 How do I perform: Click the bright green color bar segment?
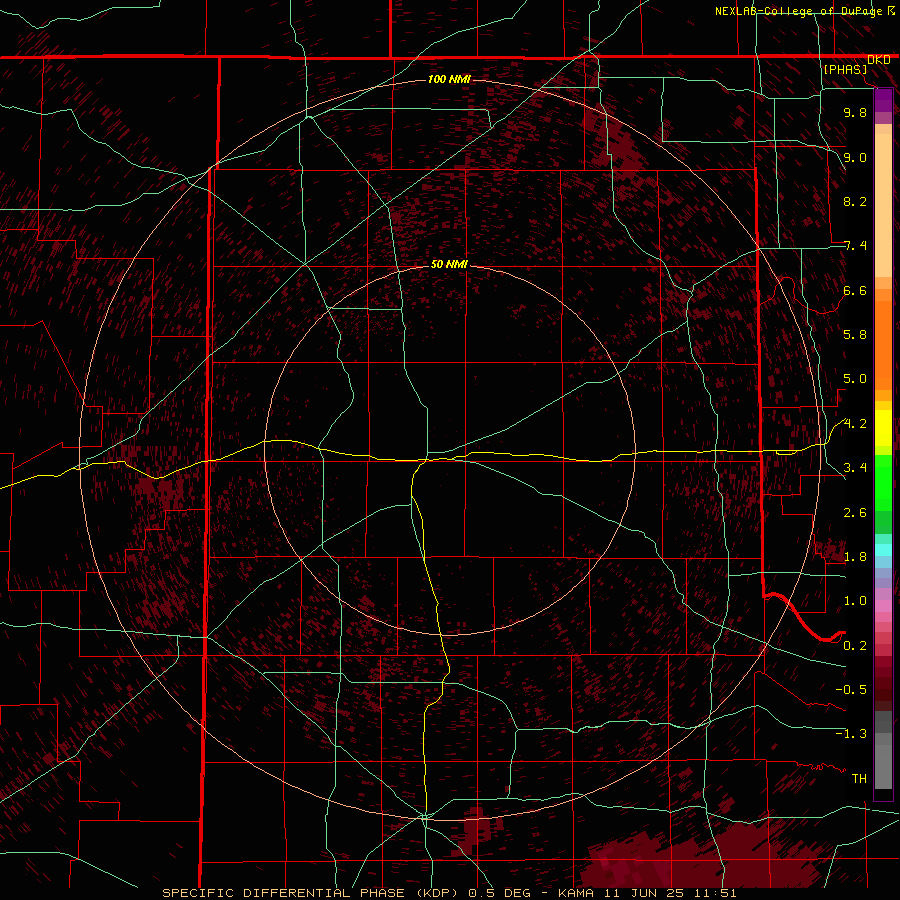coord(883,482)
